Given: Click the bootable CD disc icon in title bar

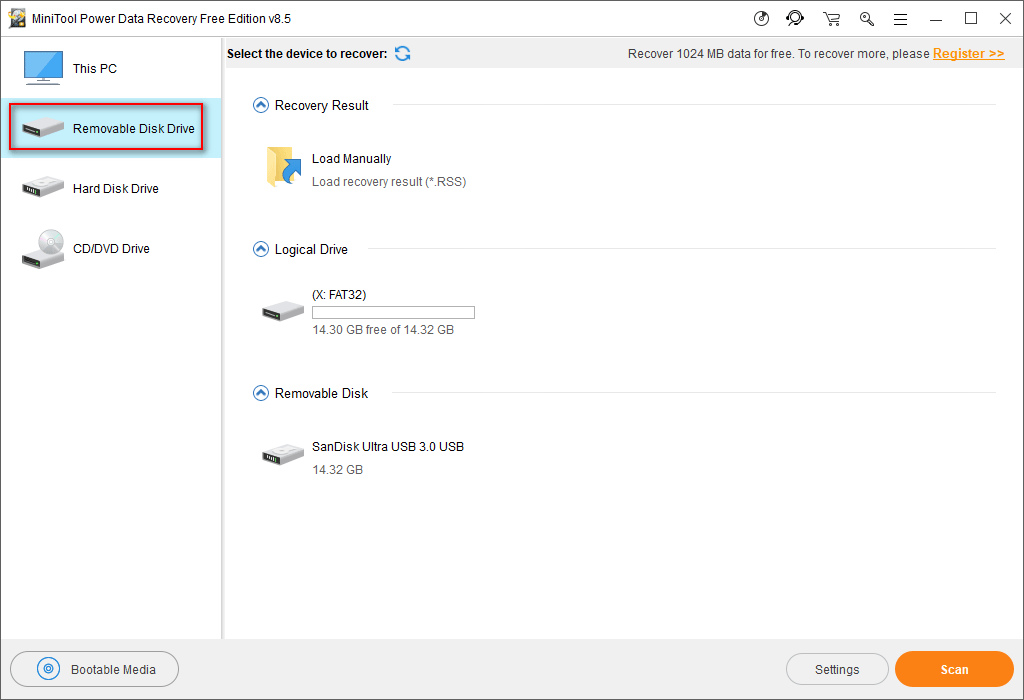Looking at the screenshot, I should (x=761, y=18).
